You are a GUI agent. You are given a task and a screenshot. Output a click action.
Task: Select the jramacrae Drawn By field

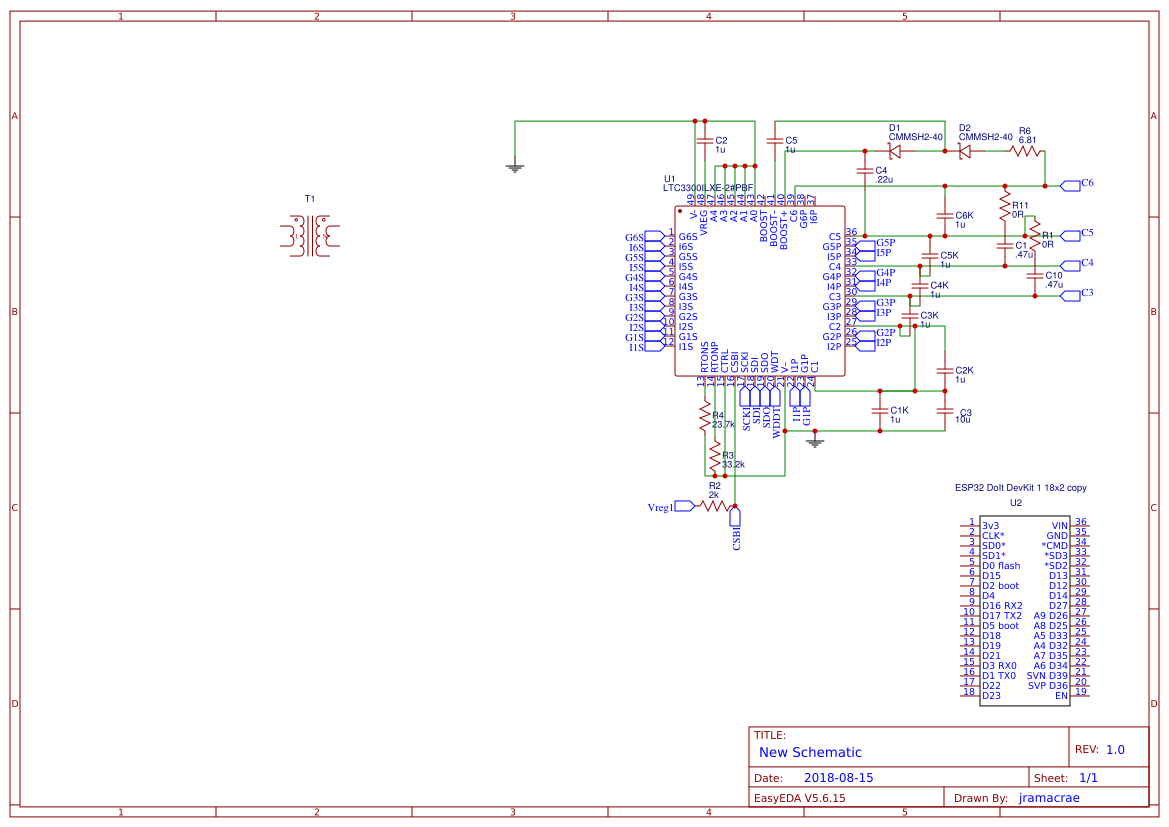(1048, 798)
